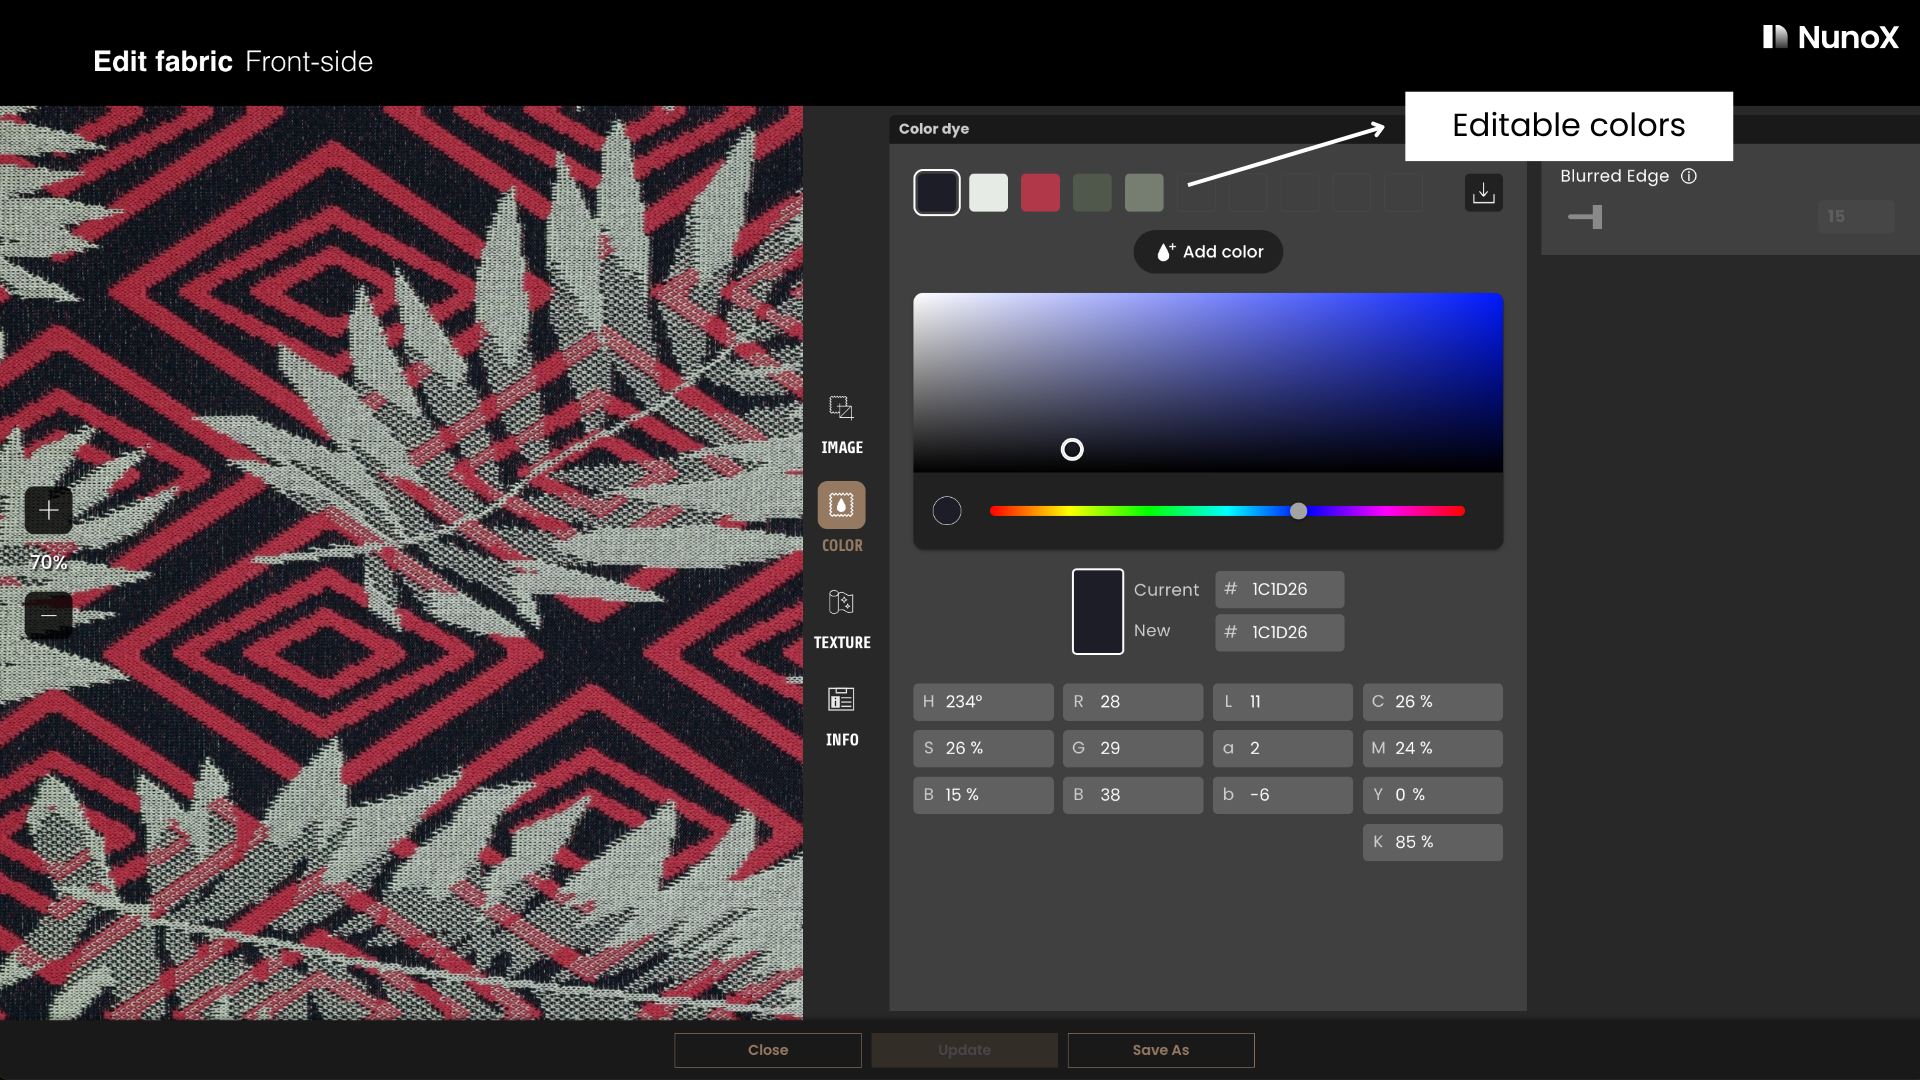Click the Lab a field 2

[1282, 749]
